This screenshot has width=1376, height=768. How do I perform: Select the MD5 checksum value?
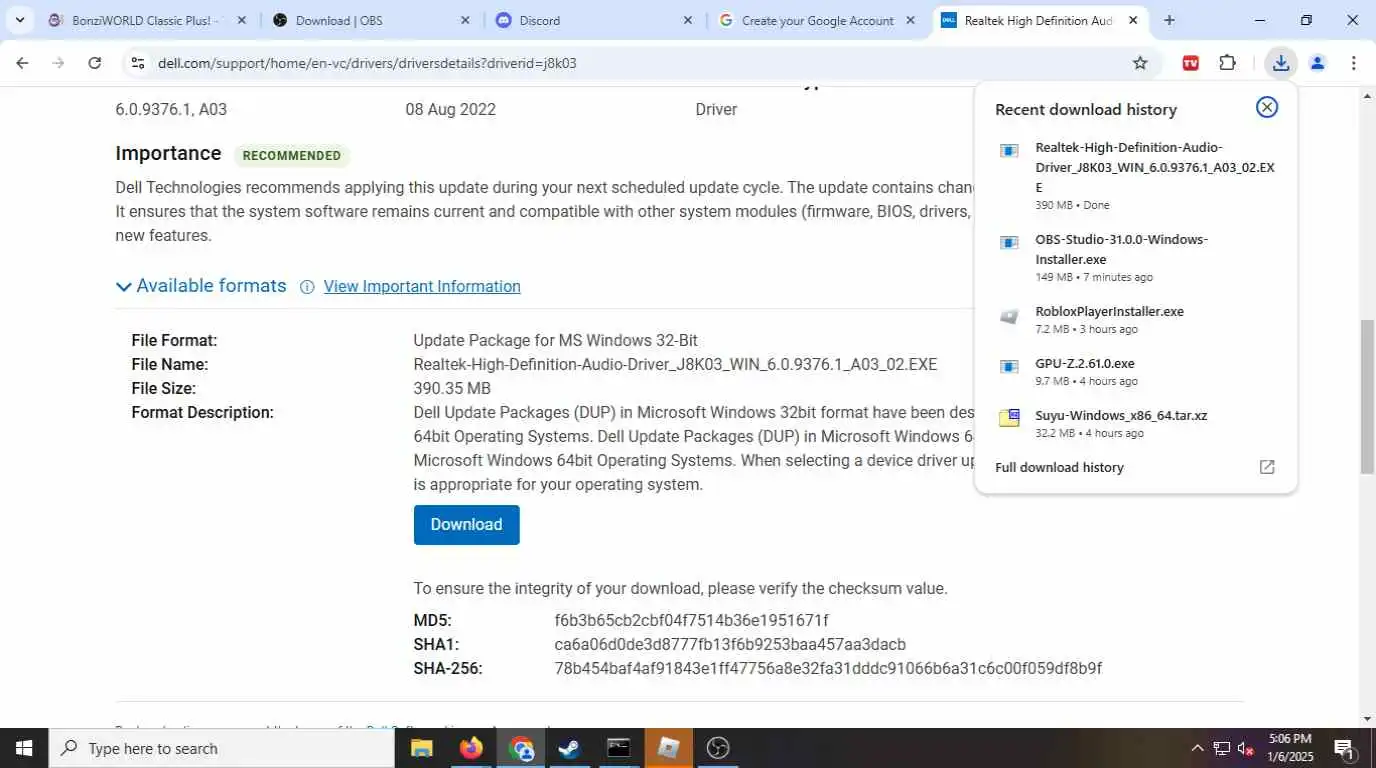[x=691, y=621]
